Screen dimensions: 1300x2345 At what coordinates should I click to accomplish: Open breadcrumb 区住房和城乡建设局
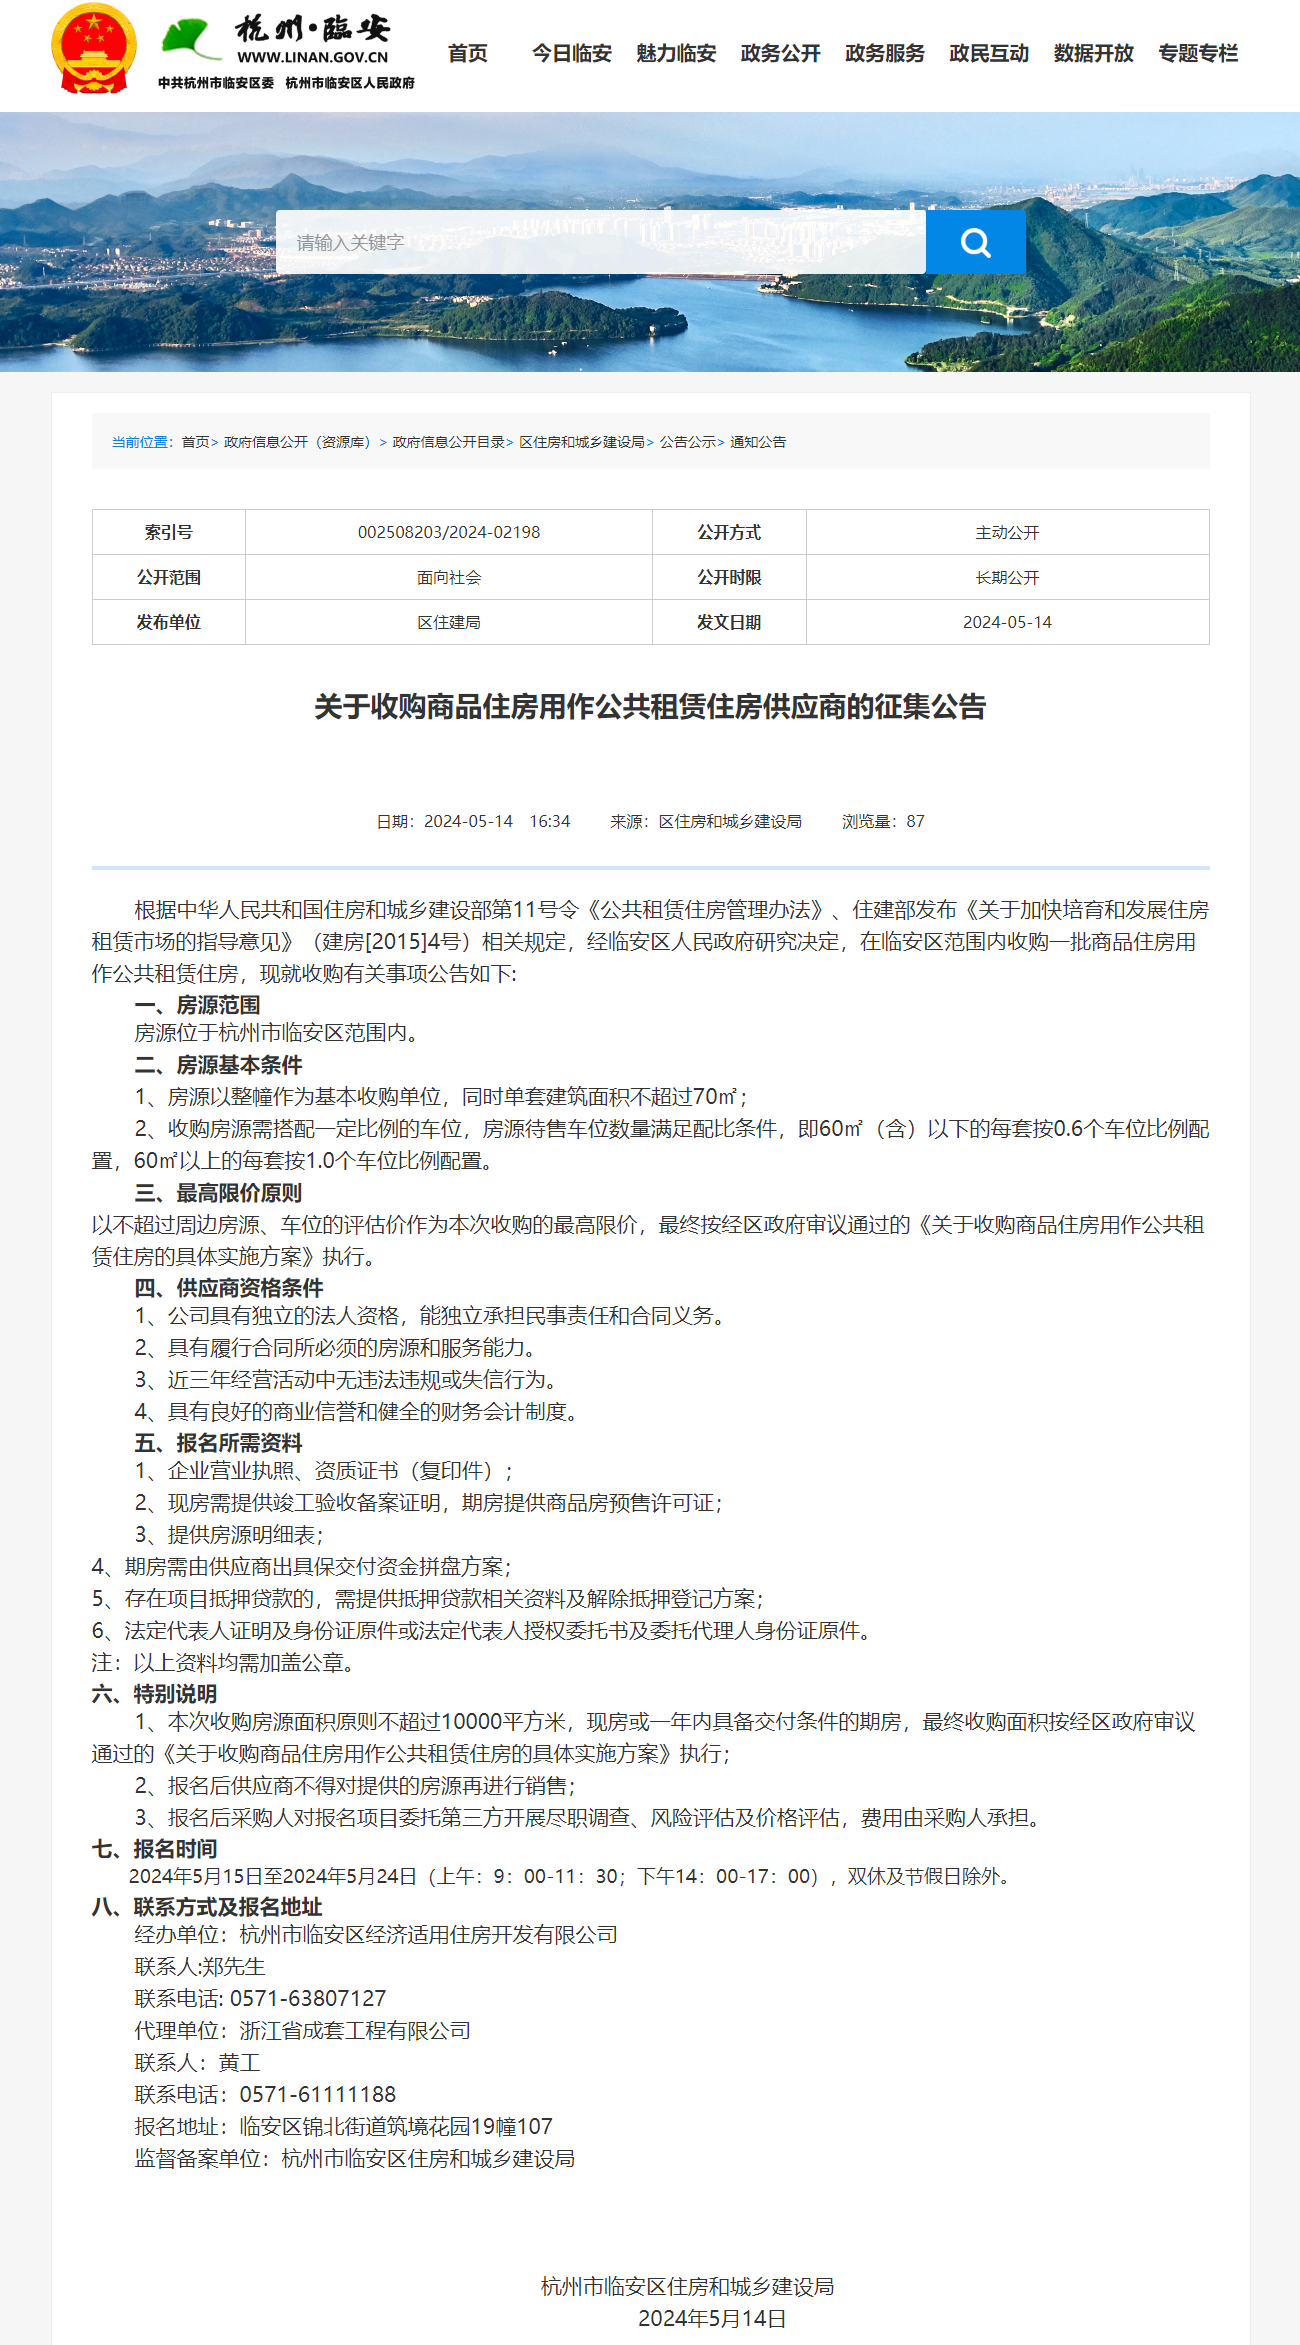pyautogui.click(x=581, y=442)
